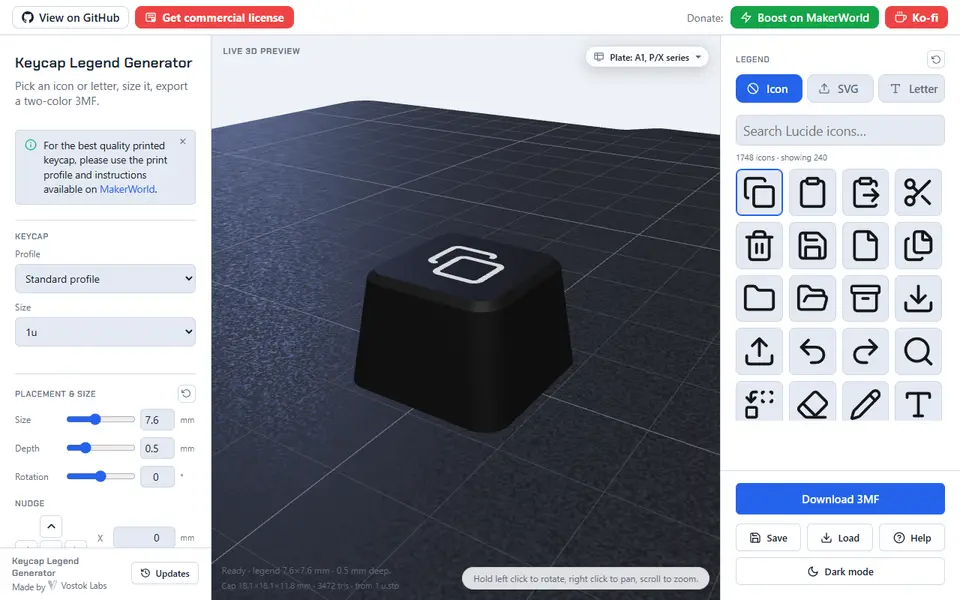
Task: Adjust the legend Depth slider
Action: click(x=100, y=448)
